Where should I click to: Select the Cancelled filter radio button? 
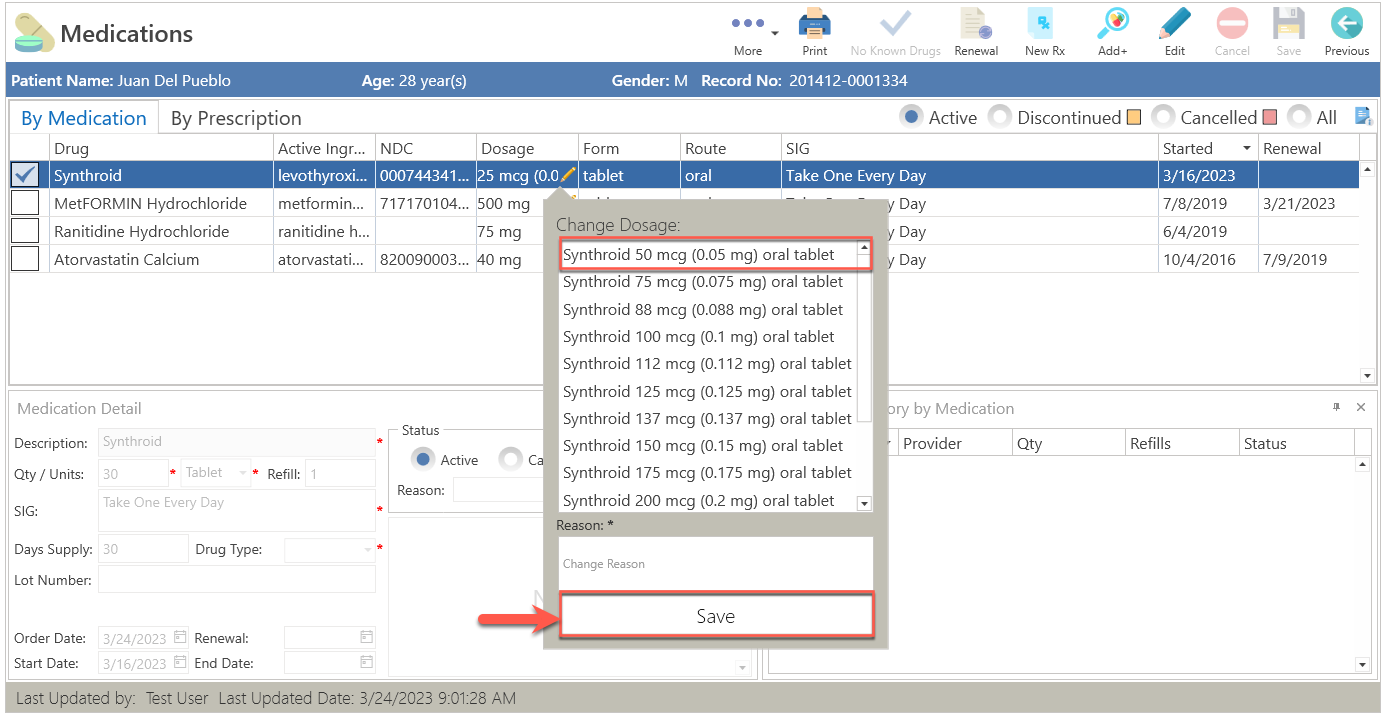(x=1163, y=117)
